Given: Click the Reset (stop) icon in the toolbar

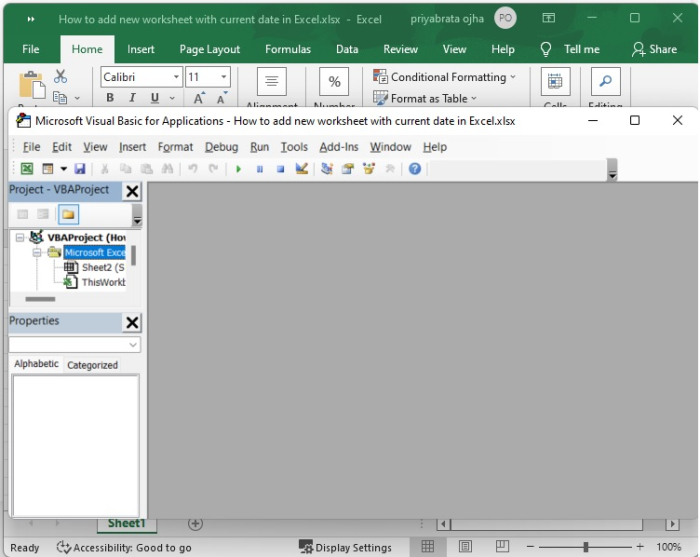Looking at the screenshot, I should pos(280,169).
